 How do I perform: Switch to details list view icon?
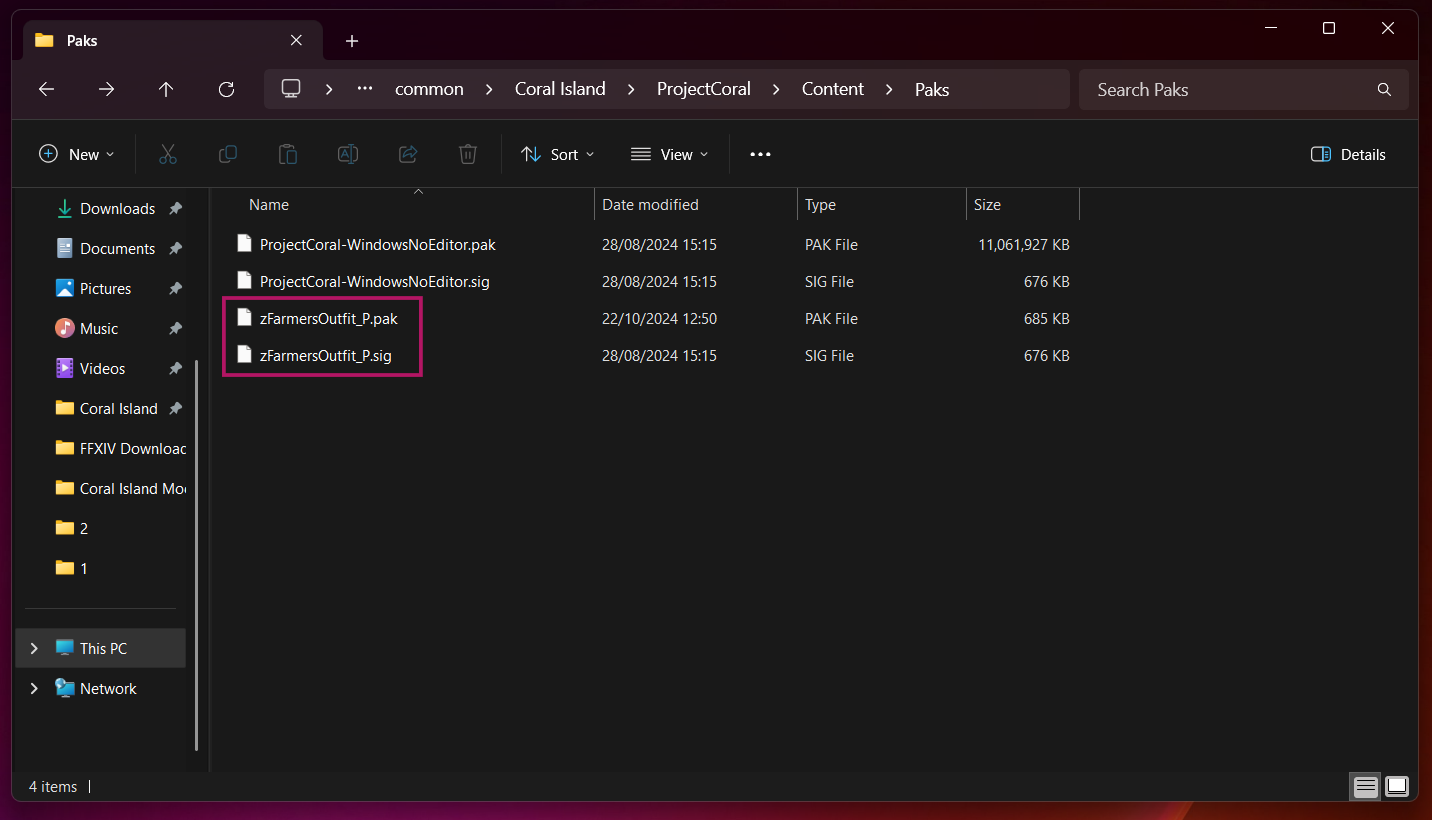tap(1366, 786)
